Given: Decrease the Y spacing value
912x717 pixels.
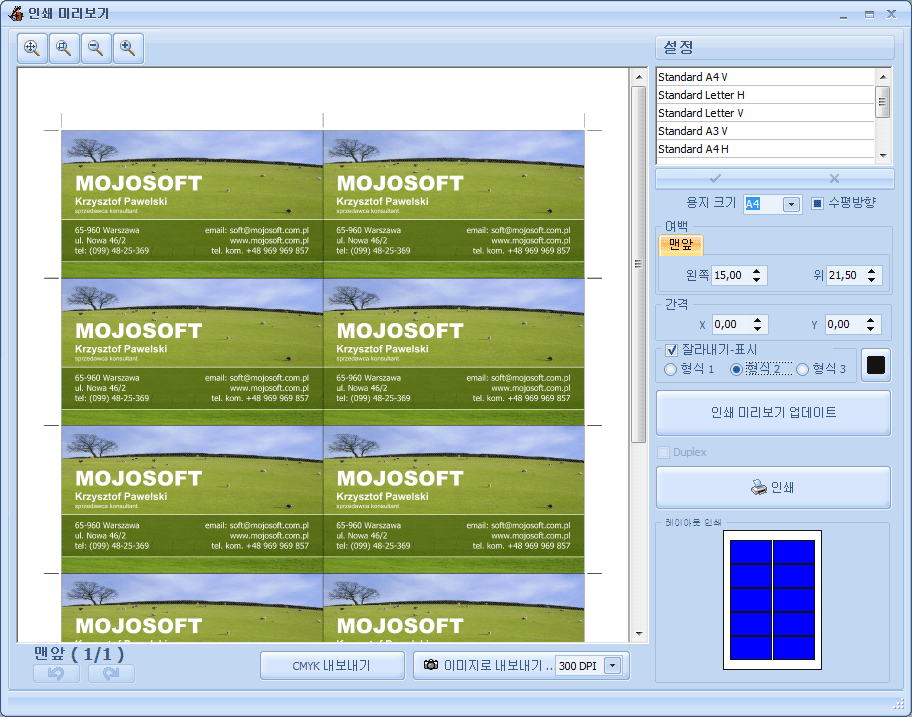Looking at the screenshot, I should [870, 329].
